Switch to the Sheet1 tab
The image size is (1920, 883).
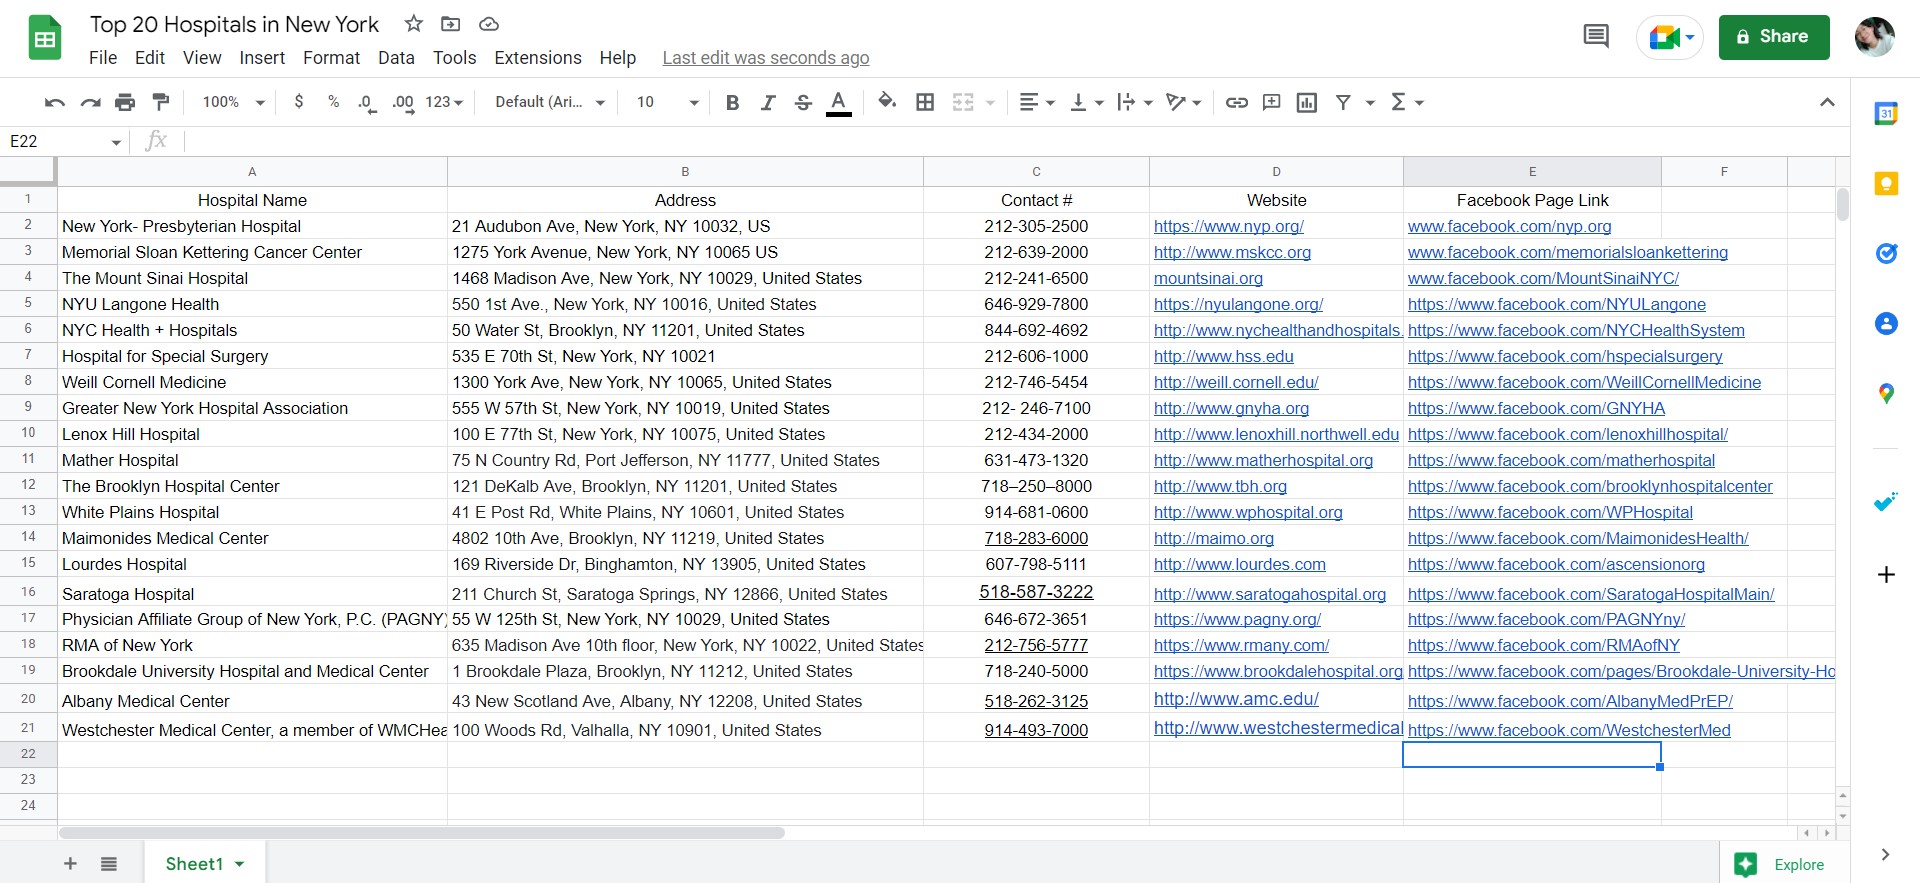point(194,864)
